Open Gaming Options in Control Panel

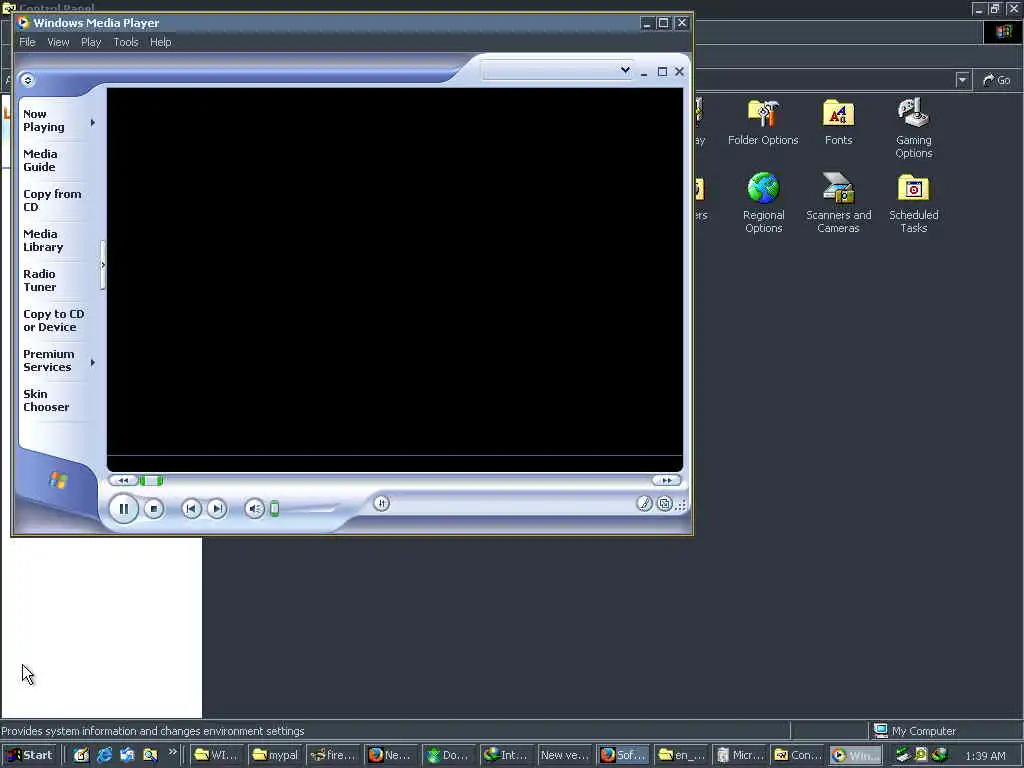(x=914, y=128)
